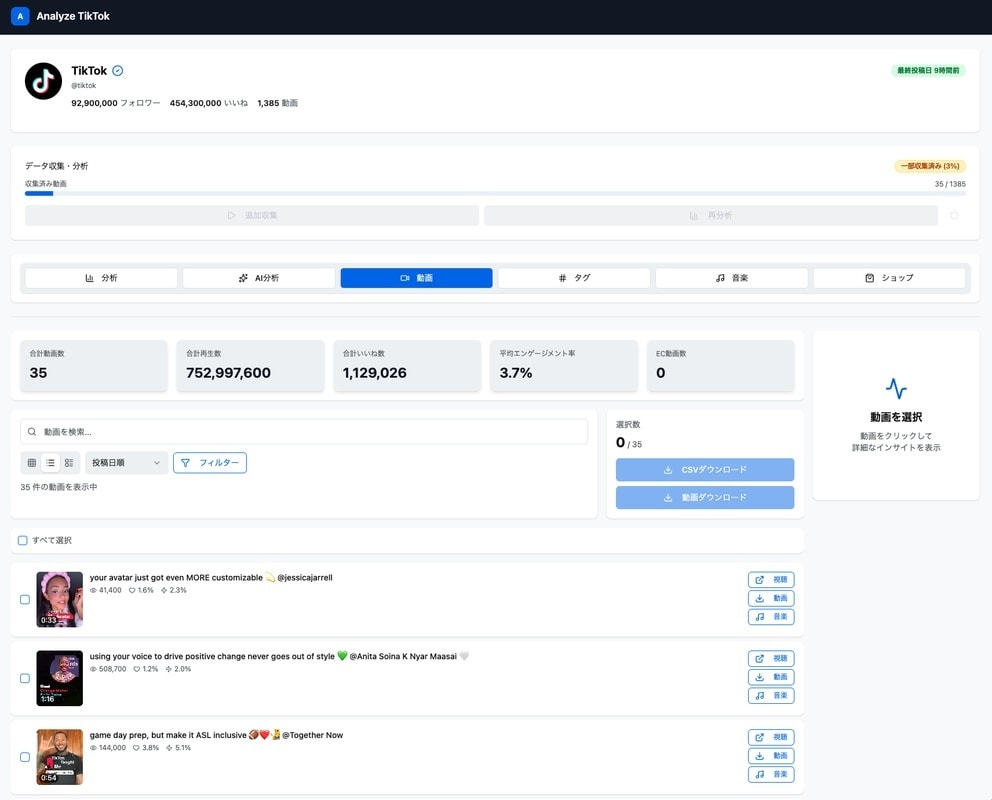The width and height of the screenshot is (992, 800).
Task: Go to the タグ tab
Action: 574,278
